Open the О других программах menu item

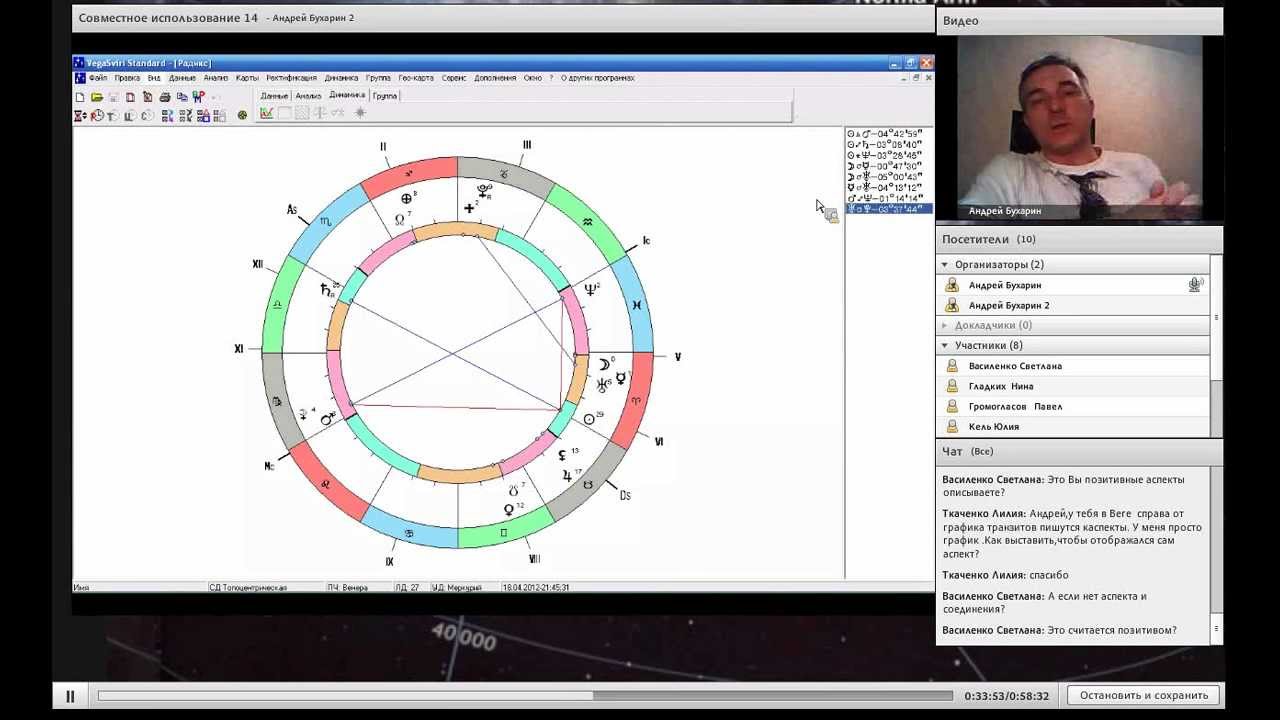coord(597,78)
